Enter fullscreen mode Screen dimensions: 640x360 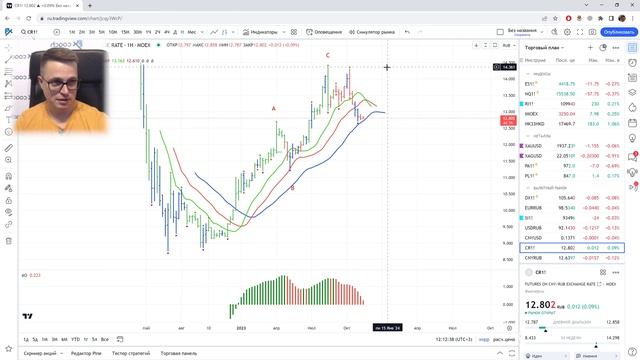(x=580, y=32)
